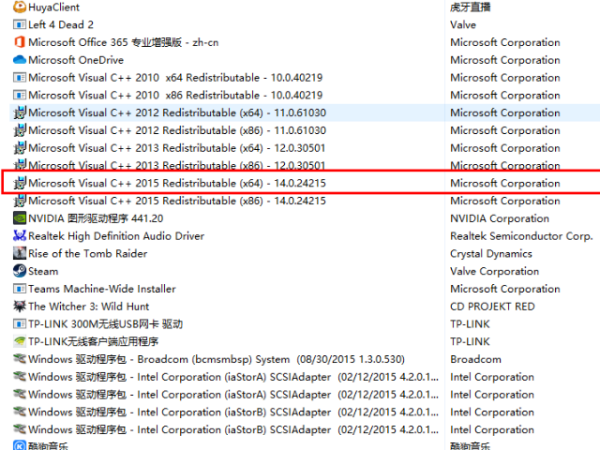Select Rise of the Tomb Raider entry
This screenshot has height=450, width=600.
click(x=88, y=253)
